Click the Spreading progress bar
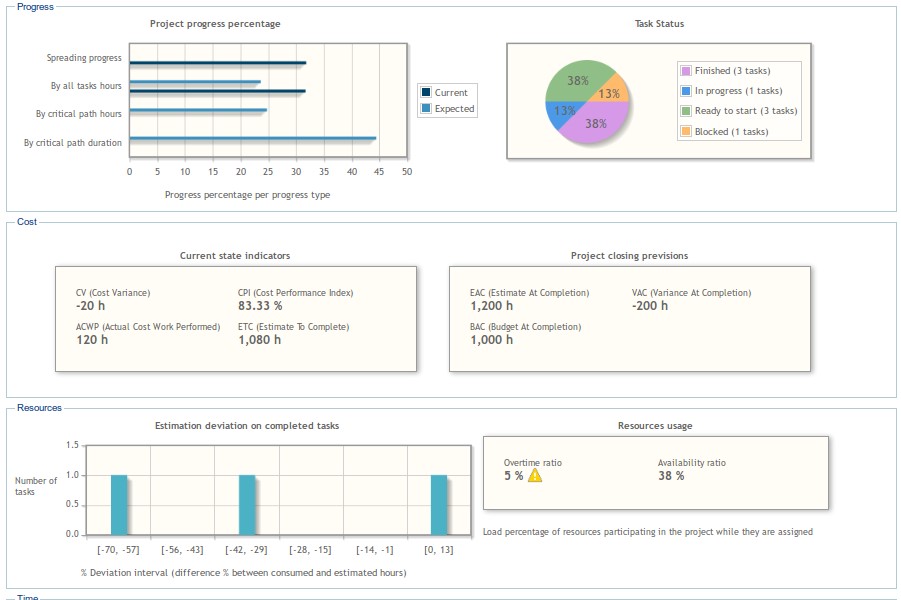Image resolution: width=901 pixels, height=600 pixels. coord(217,63)
